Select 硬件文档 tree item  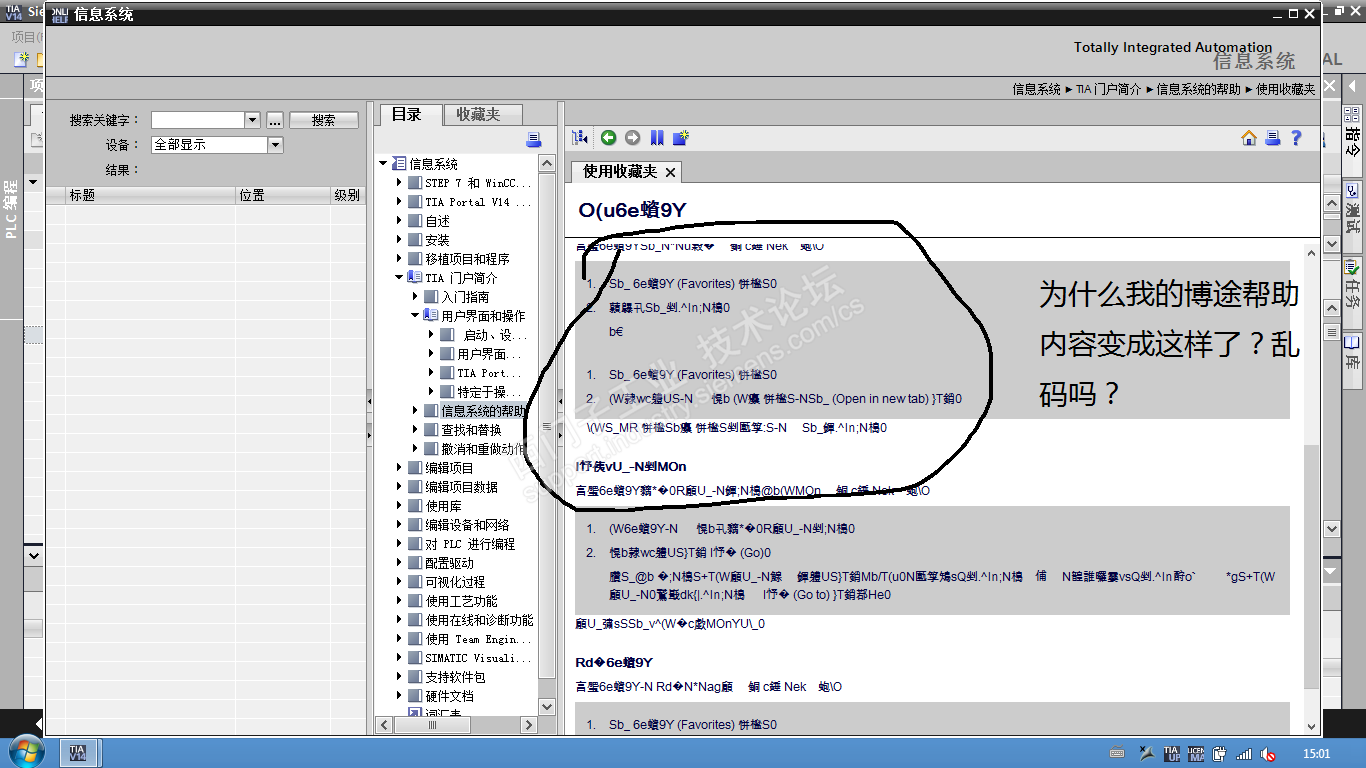(x=449, y=696)
